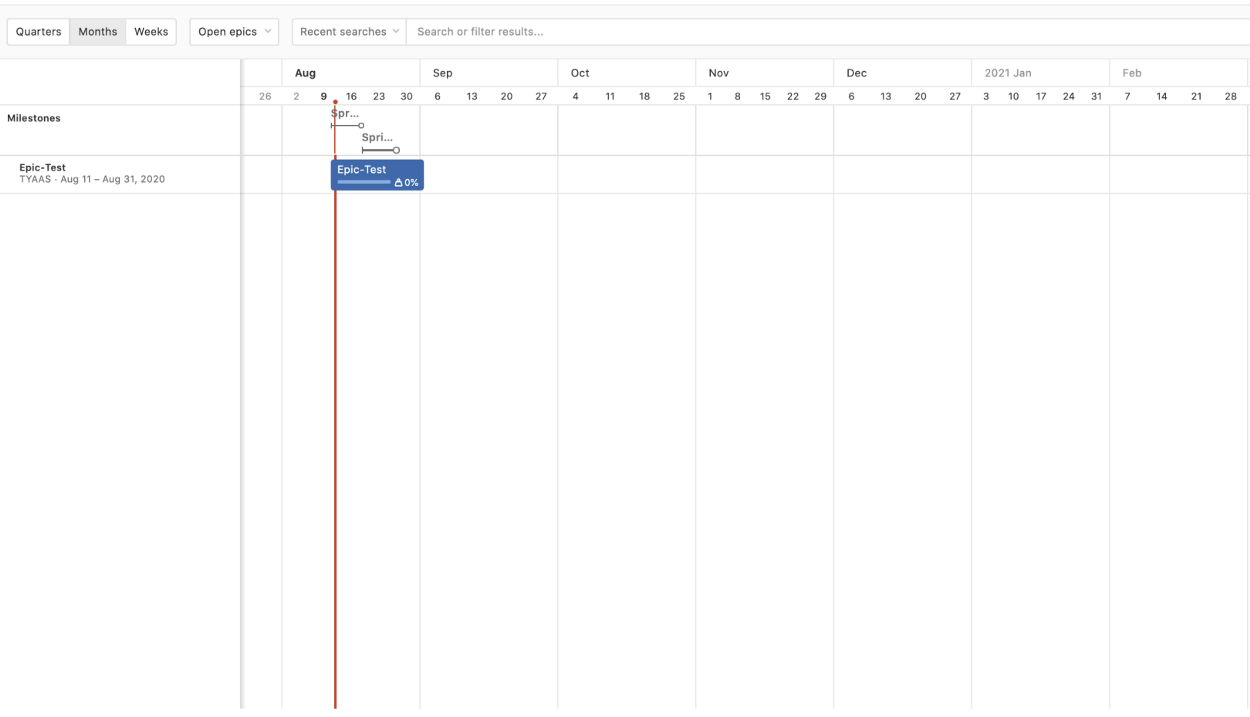1250x717 pixels.
Task: Click the 2021 Jan month header
Action: point(1007,73)
